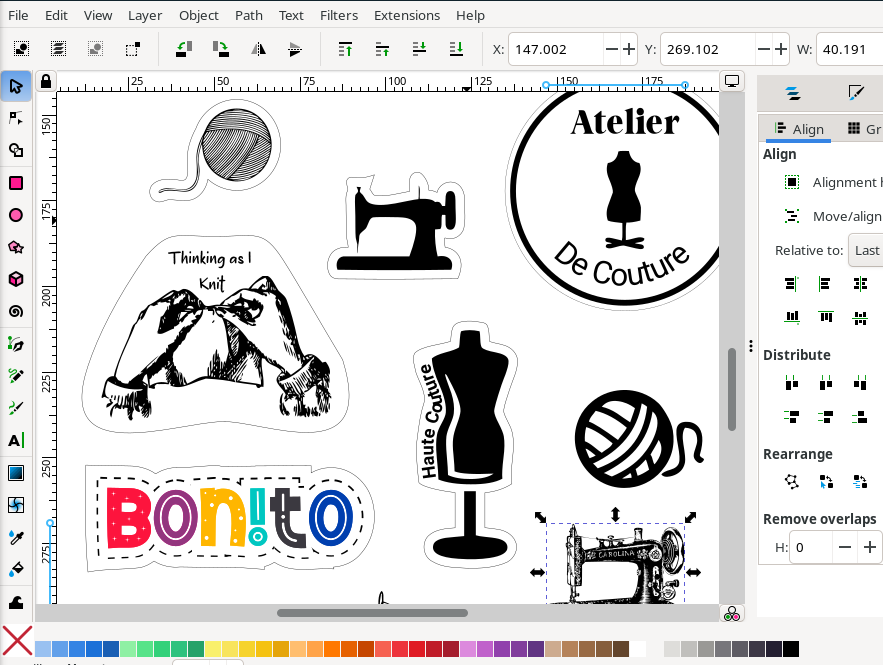
Task: Increase the X coordinate with plus button
Action: tap(628, 48)
